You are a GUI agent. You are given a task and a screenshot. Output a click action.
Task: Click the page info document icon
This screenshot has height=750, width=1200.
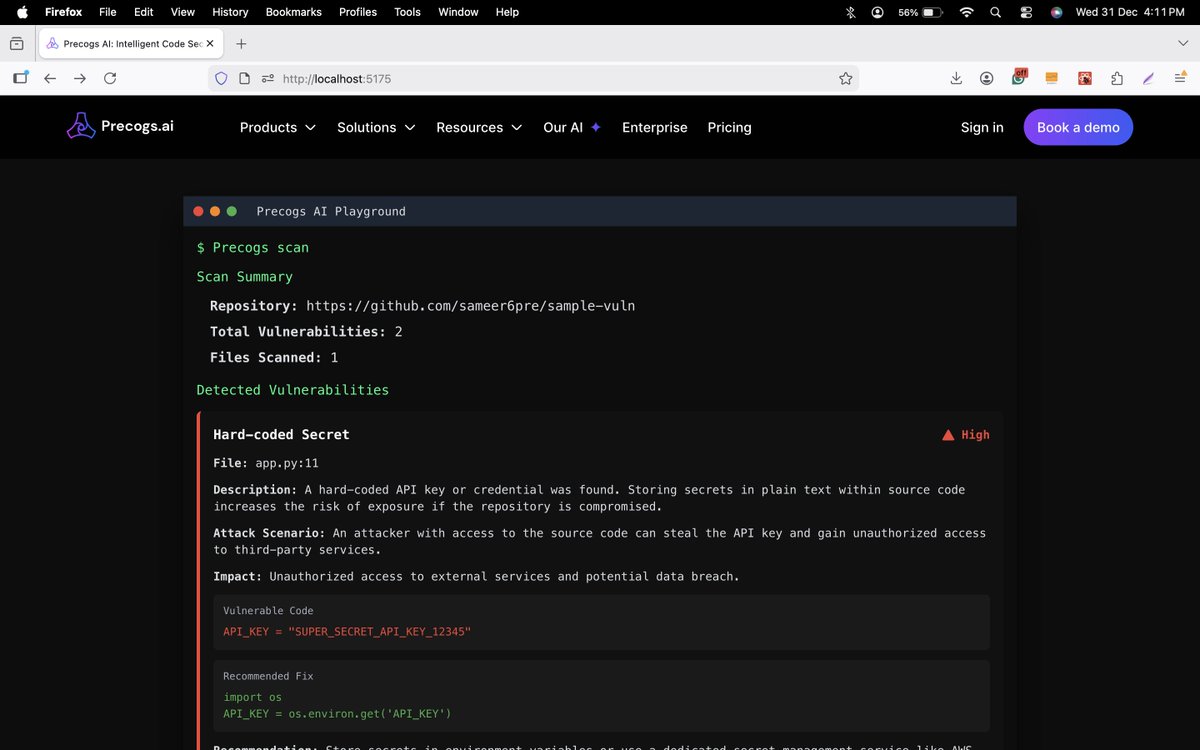coord(244,78)
